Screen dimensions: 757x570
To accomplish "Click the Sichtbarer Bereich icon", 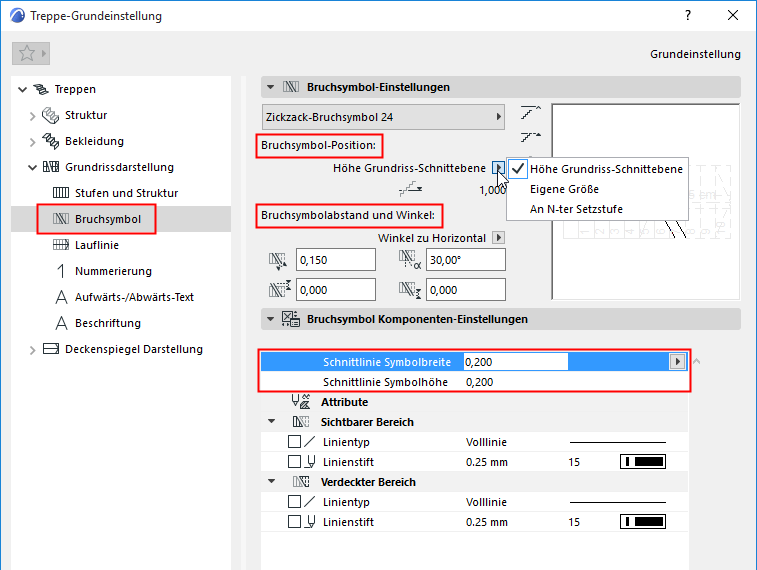I will [301, 422].
